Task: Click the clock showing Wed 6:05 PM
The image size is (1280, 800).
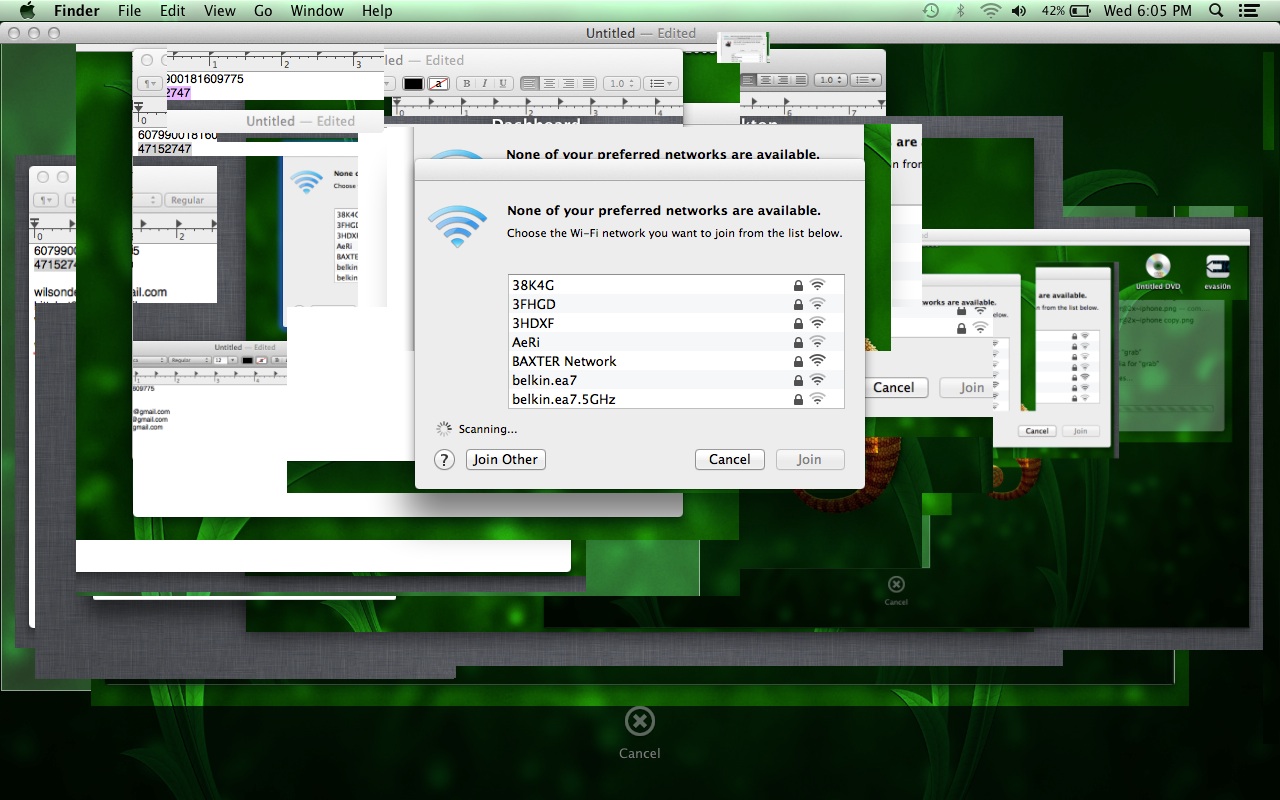Action: click(x=1147, y=11)
